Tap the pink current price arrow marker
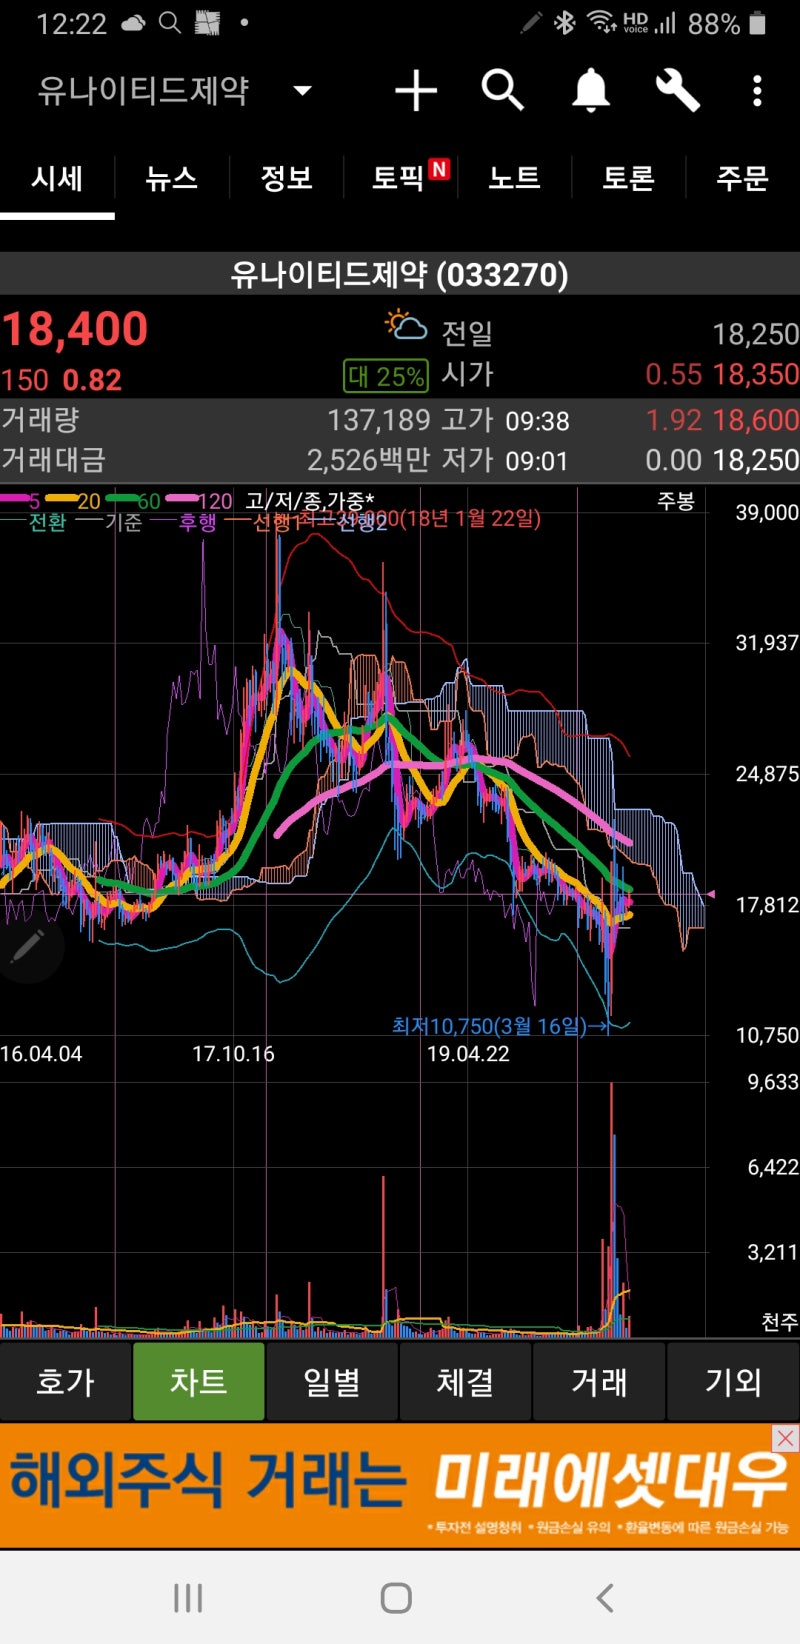The image size is (800, 1644). coord(711,894)
